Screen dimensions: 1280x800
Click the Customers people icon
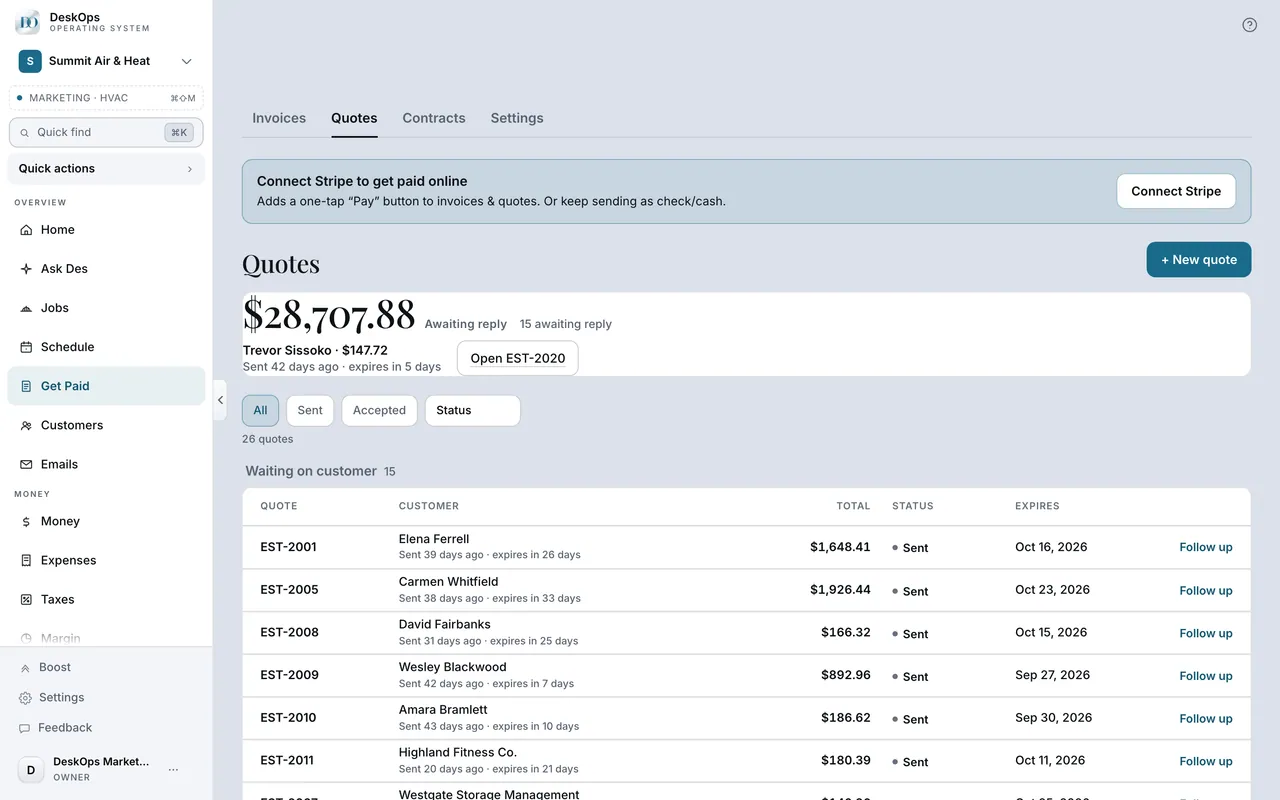pos(26,425)
